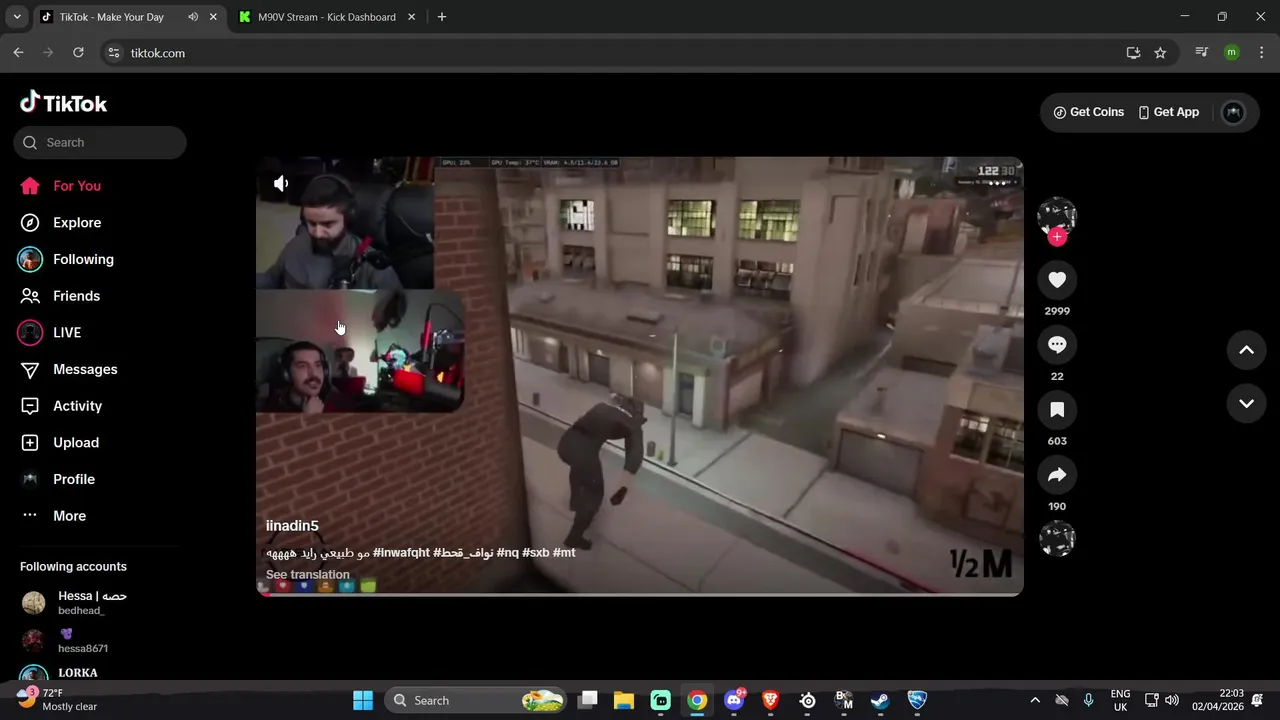Select the TikTok - Make Your Day tab

(112, 17)
